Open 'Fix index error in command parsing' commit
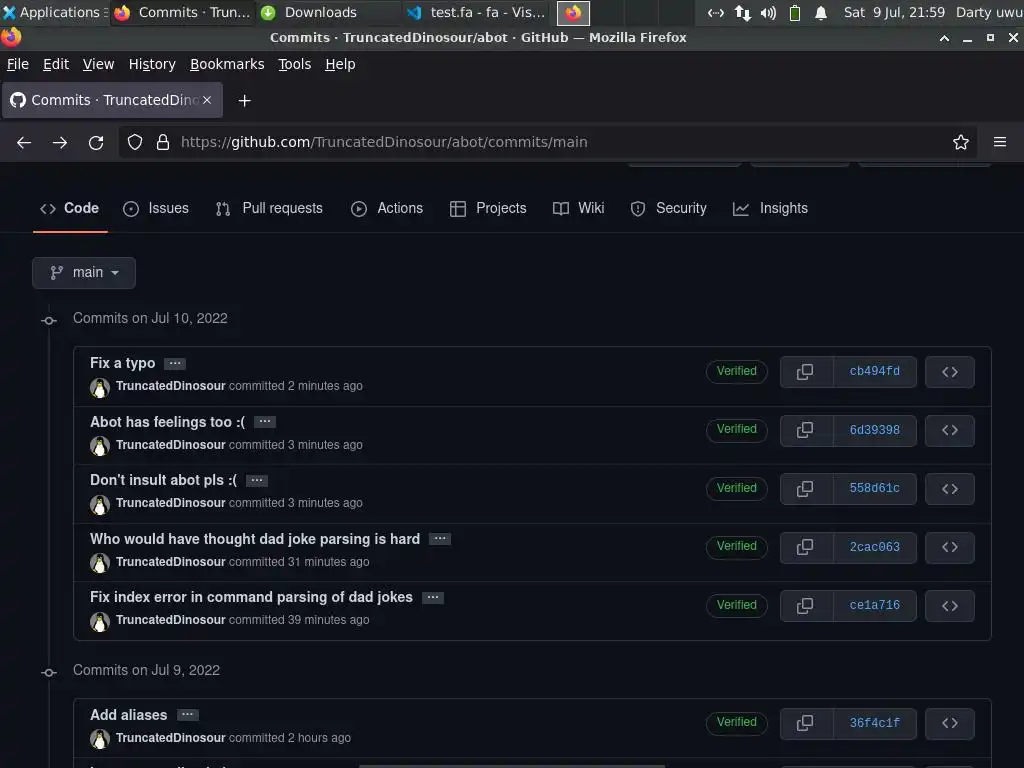The width and height of the screenshot is (1024, 768). [x=251, y=597]
